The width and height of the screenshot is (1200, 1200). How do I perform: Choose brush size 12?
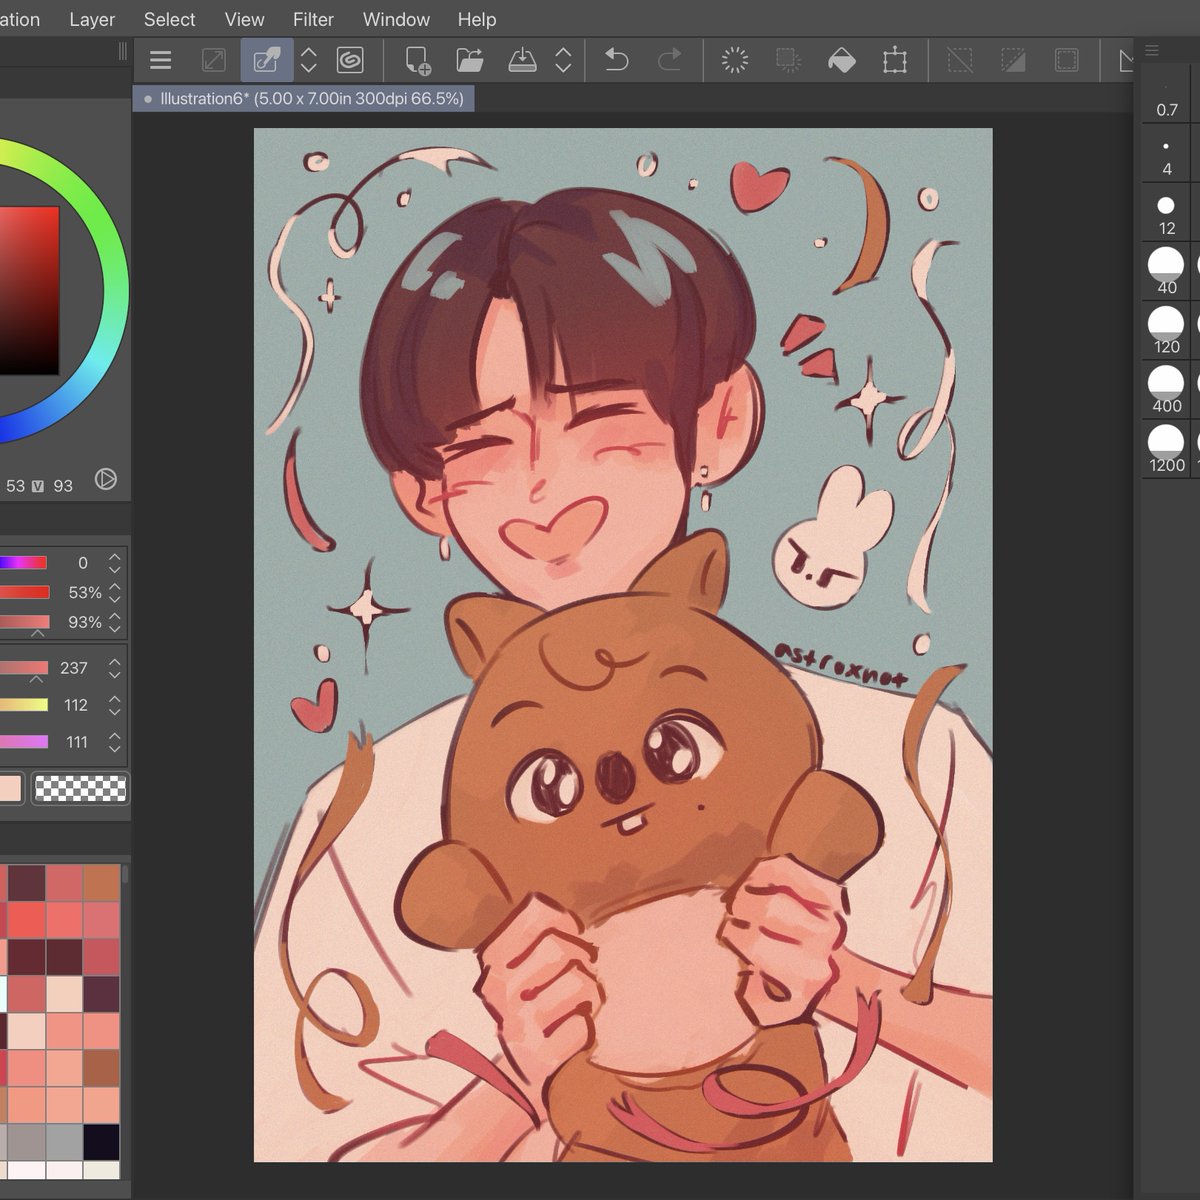1166,214
